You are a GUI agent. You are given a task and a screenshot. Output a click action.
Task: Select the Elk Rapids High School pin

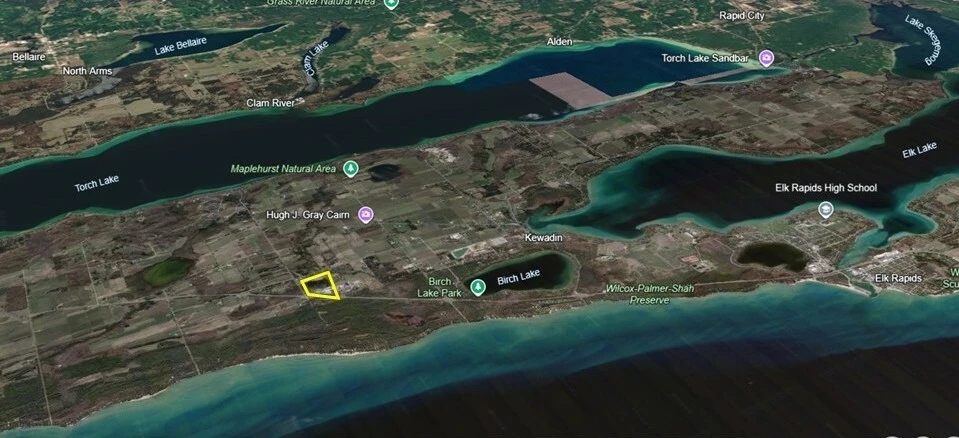(826, 210)
